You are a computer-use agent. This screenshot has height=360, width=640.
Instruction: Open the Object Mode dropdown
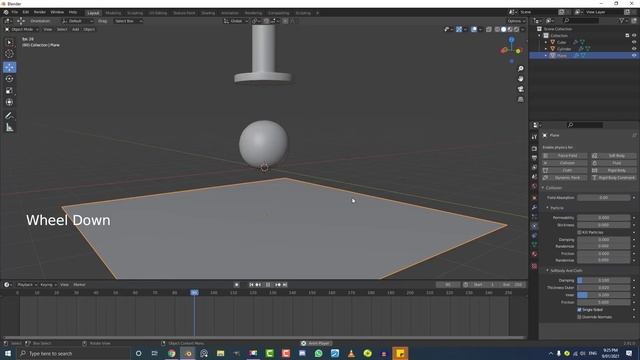[22, 29]
